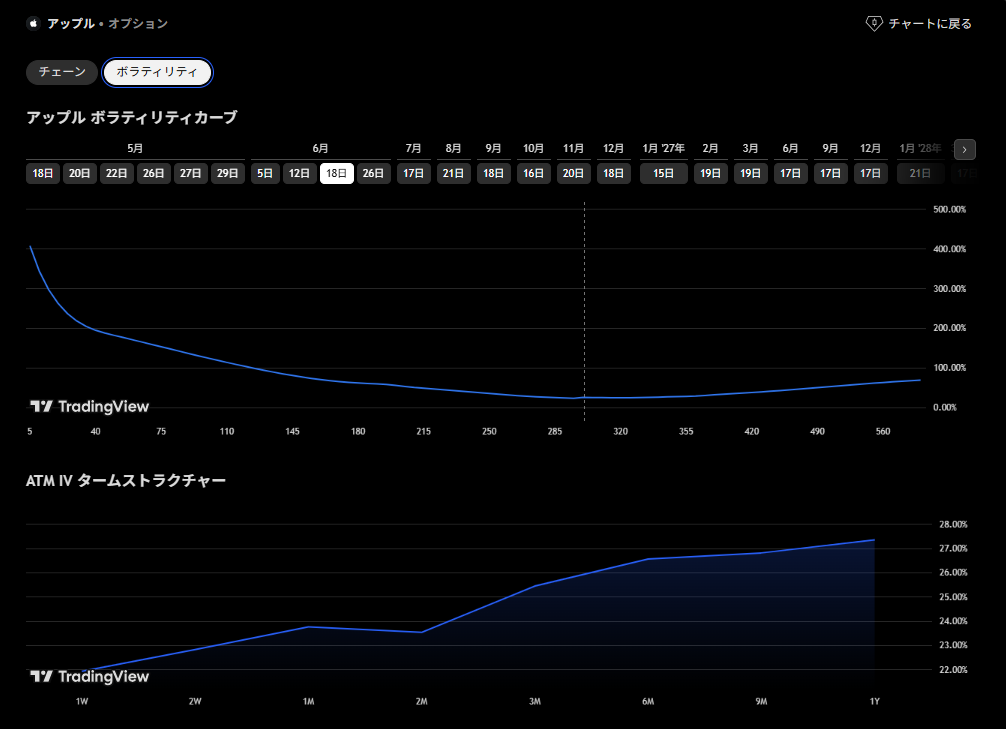Select the ボラティリティ tab

point(157,72)
